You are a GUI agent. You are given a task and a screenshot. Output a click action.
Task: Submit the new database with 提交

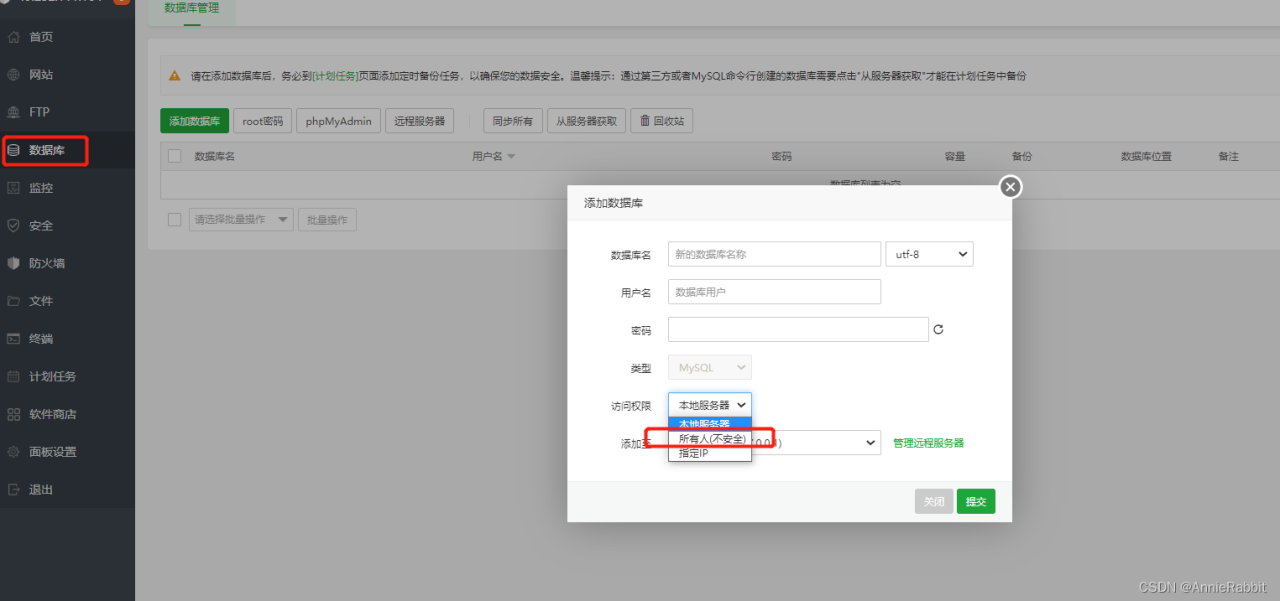click(x=975, y=501)
